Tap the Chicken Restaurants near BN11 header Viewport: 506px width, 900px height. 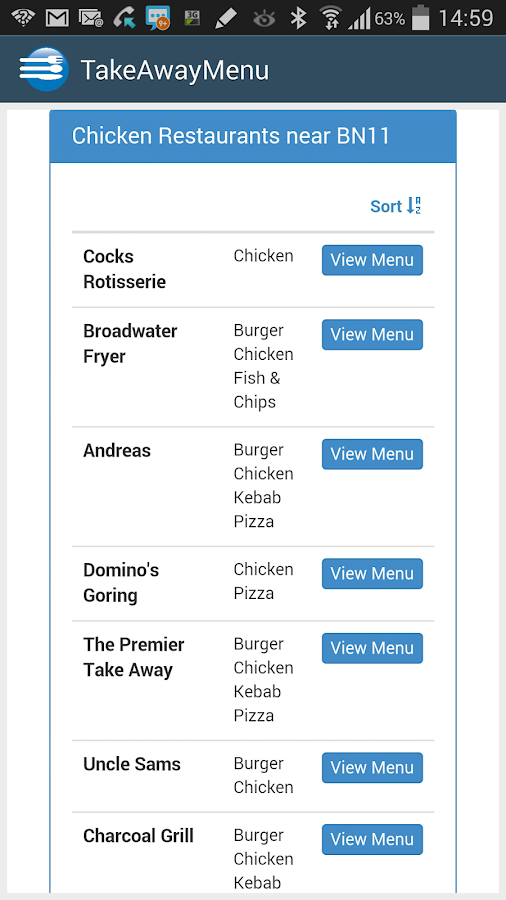[253, 136]
